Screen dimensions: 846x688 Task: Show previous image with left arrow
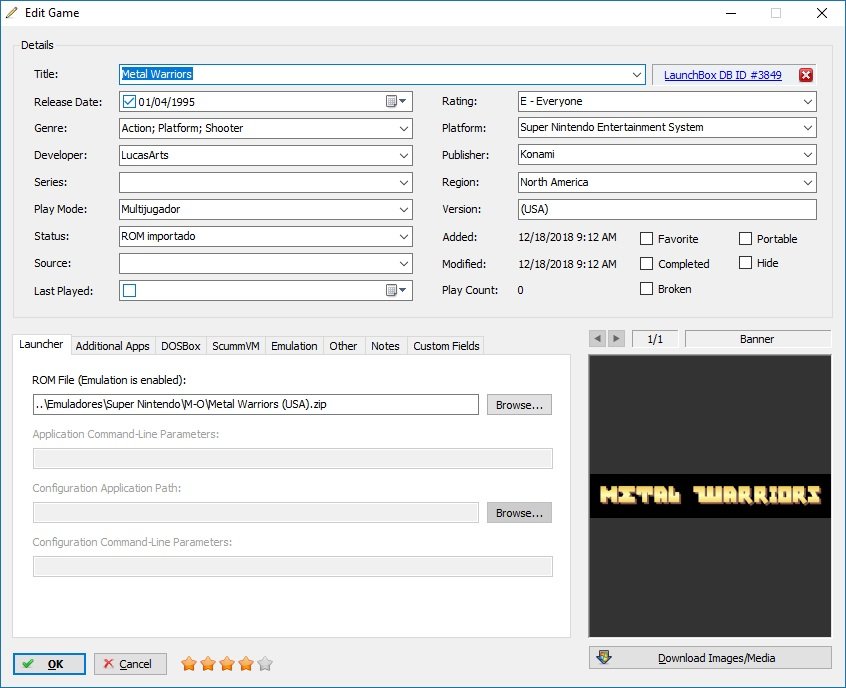click(x=597, y=339)
